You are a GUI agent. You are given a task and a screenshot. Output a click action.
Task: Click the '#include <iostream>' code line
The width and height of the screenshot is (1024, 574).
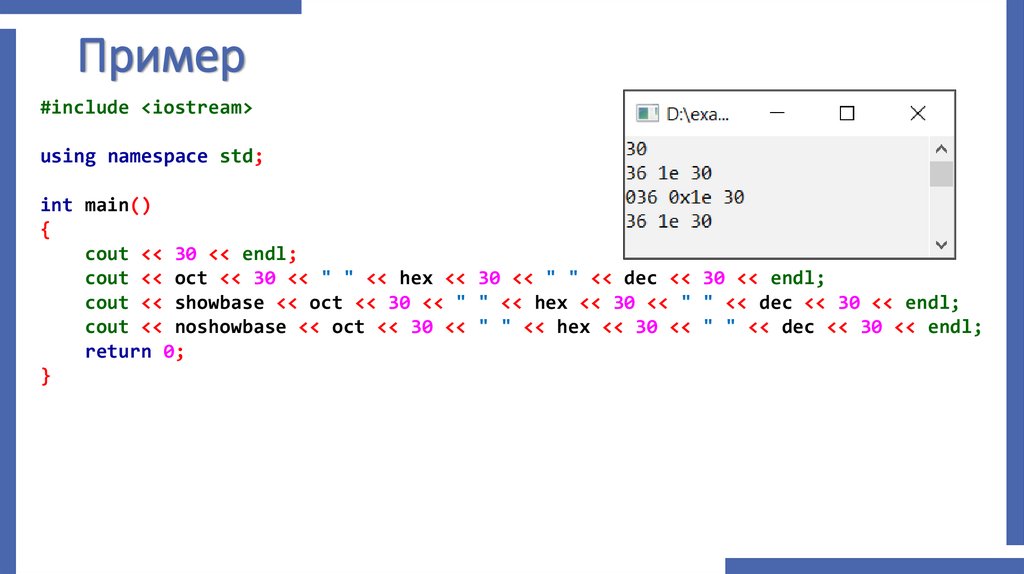click(x=146, y=107)
